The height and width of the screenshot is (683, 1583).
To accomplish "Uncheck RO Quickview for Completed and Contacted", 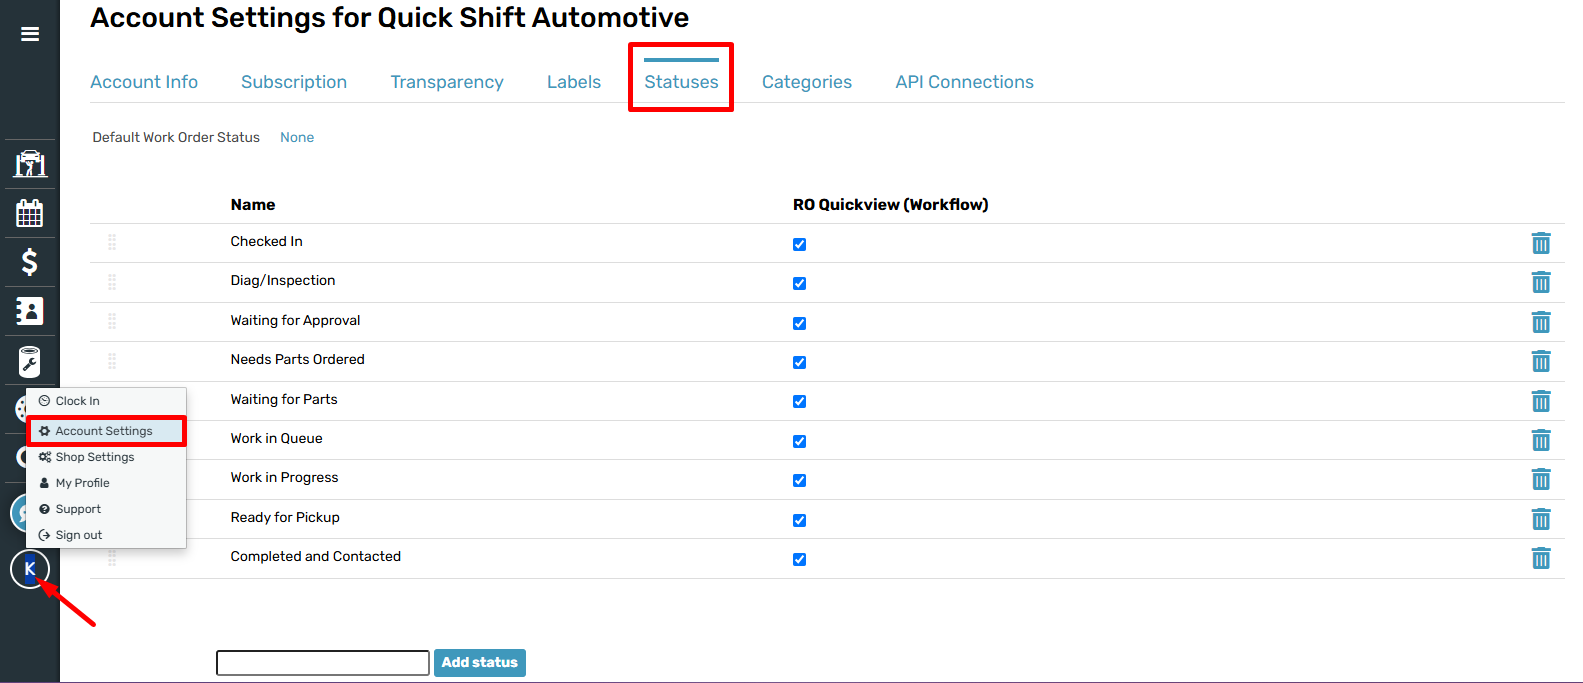I will (799, 559).
